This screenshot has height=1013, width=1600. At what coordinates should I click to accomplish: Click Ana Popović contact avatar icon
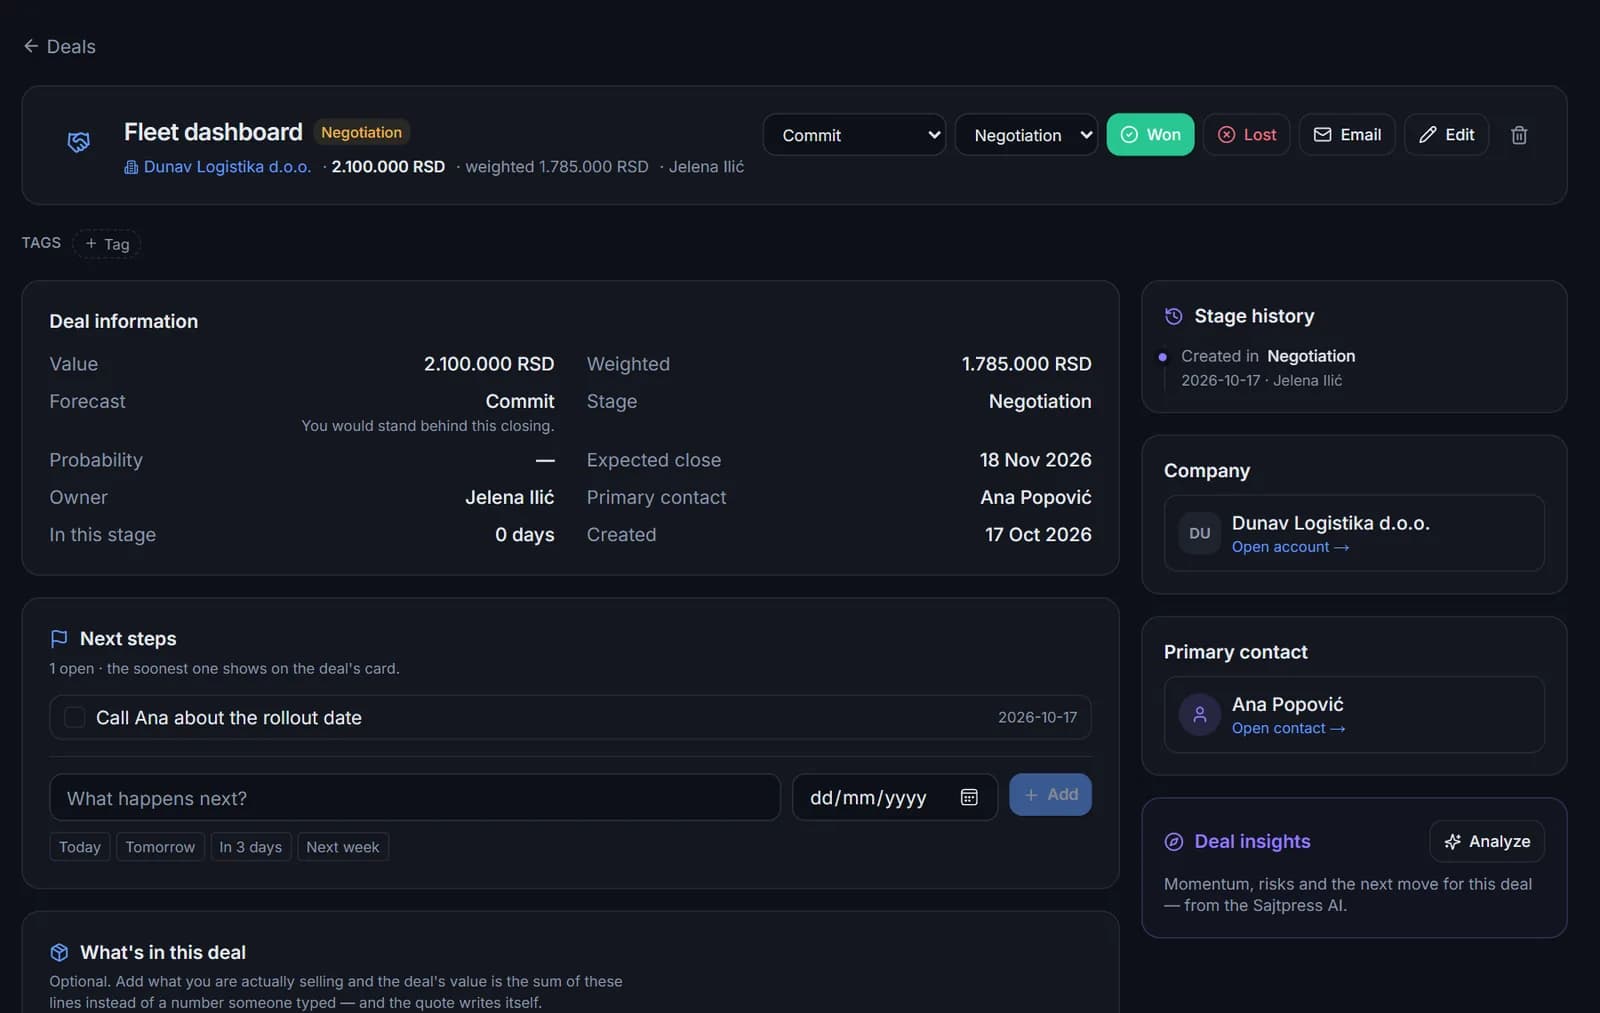tap(1200, 715)
